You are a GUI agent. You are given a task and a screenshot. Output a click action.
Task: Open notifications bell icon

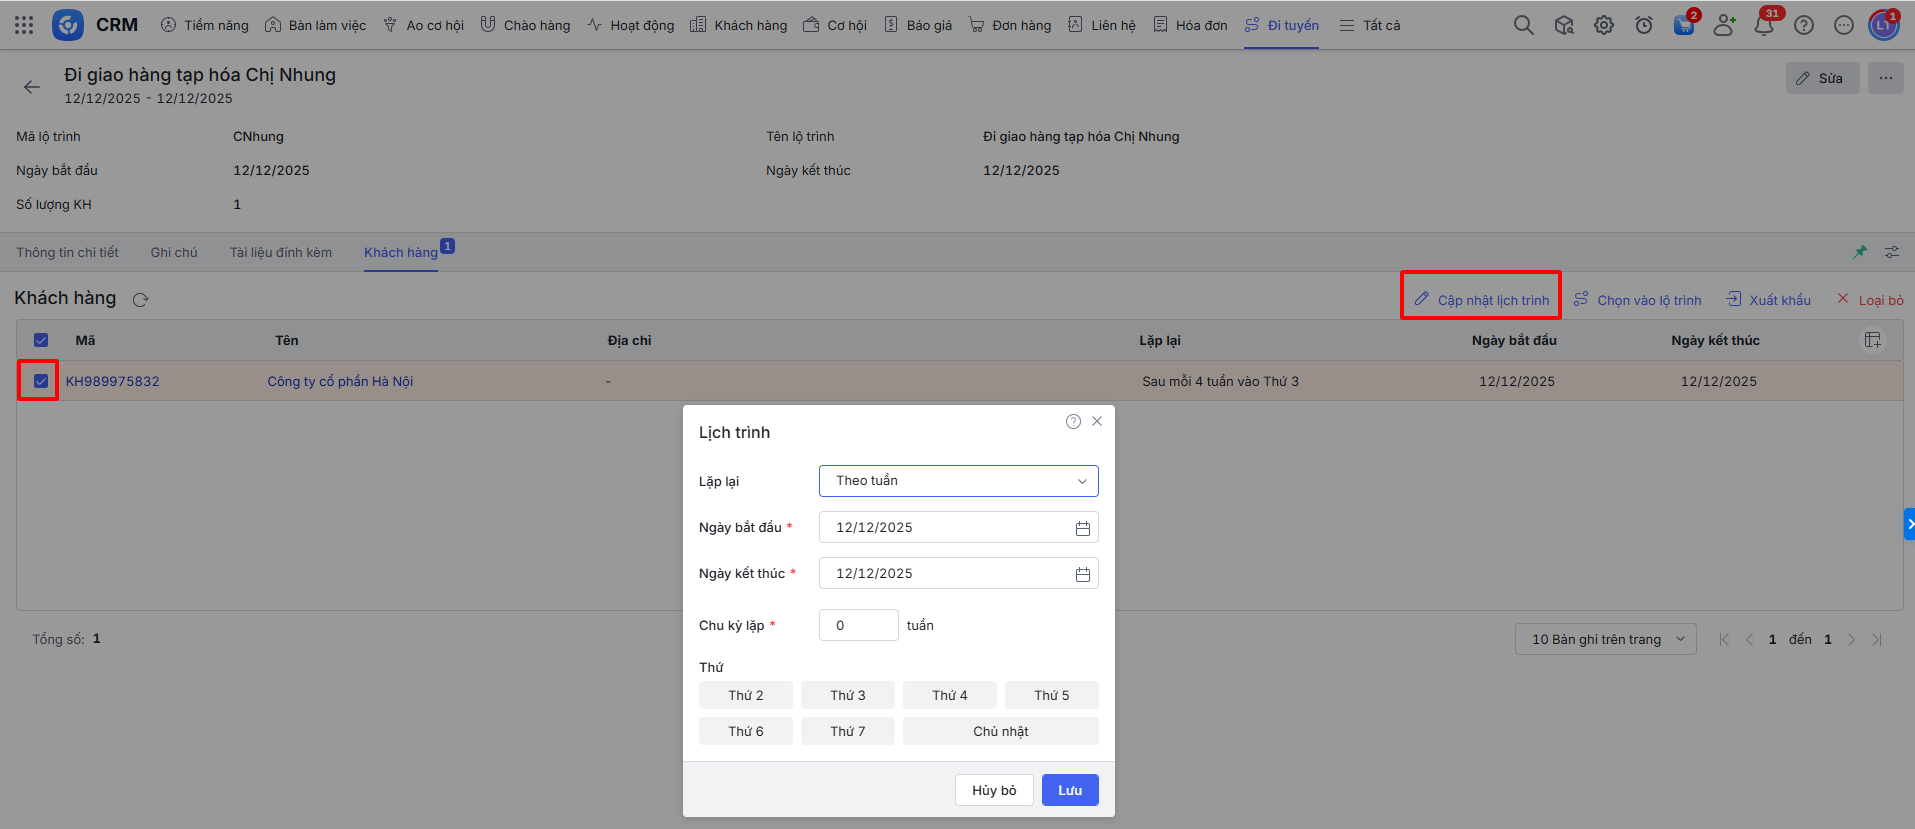click(1763, 25)
